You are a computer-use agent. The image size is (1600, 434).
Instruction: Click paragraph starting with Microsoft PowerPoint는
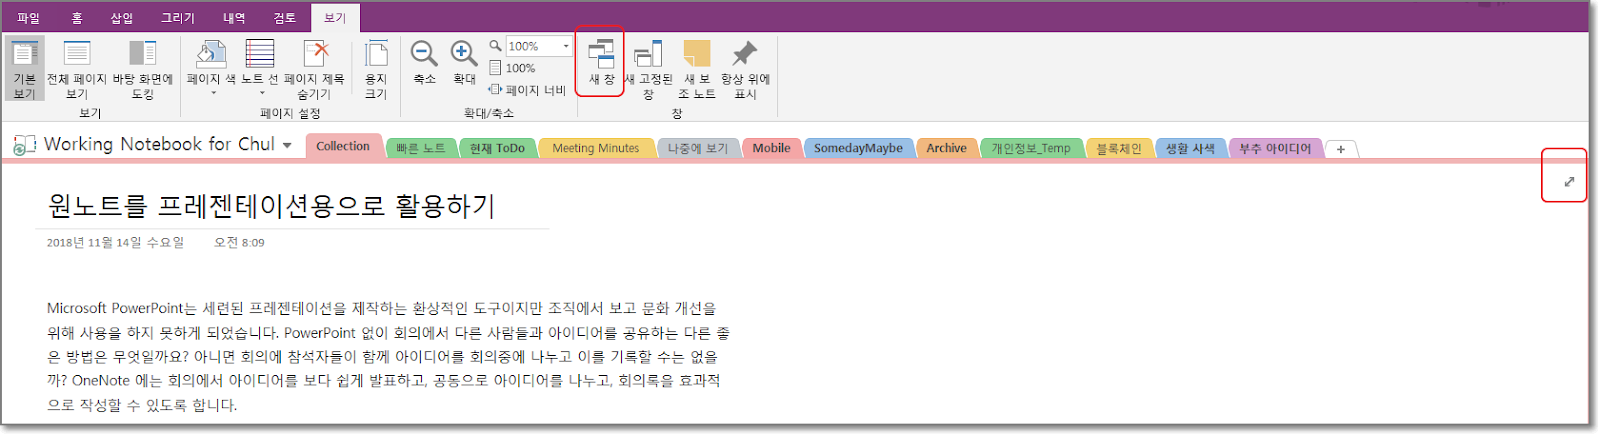click(389, 356)
